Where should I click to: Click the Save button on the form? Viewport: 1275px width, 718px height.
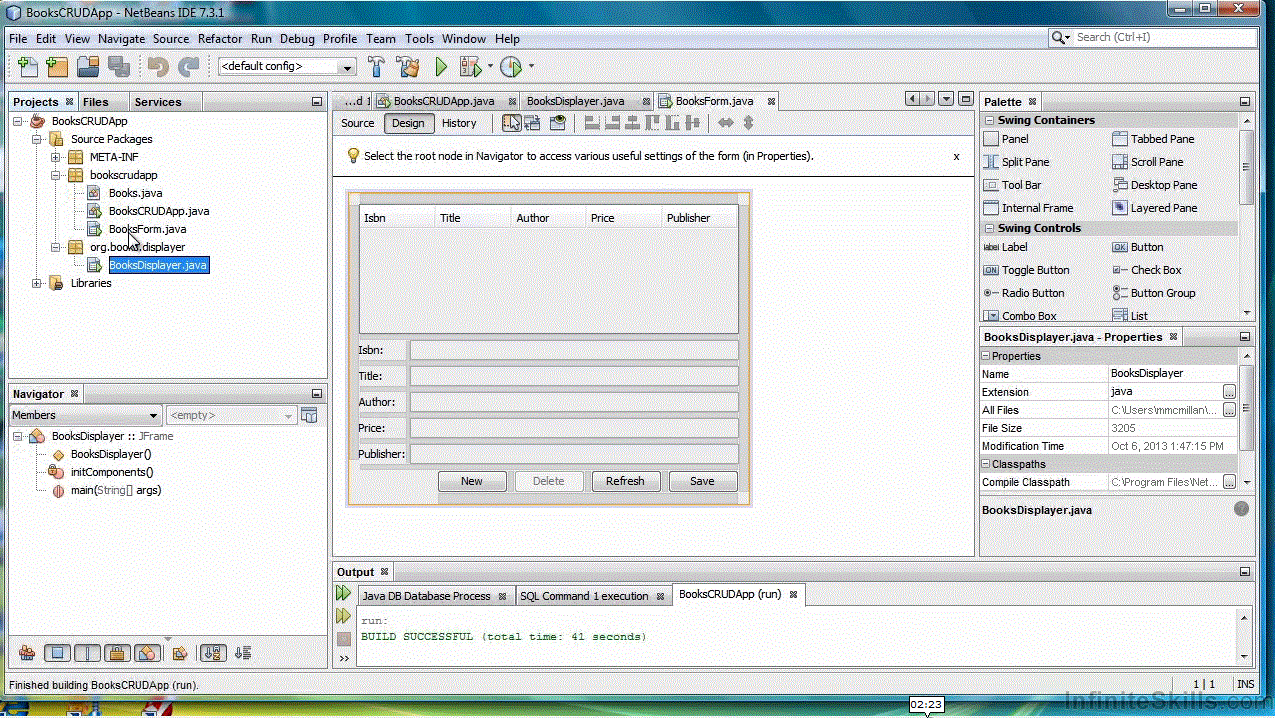coord(703,481)
